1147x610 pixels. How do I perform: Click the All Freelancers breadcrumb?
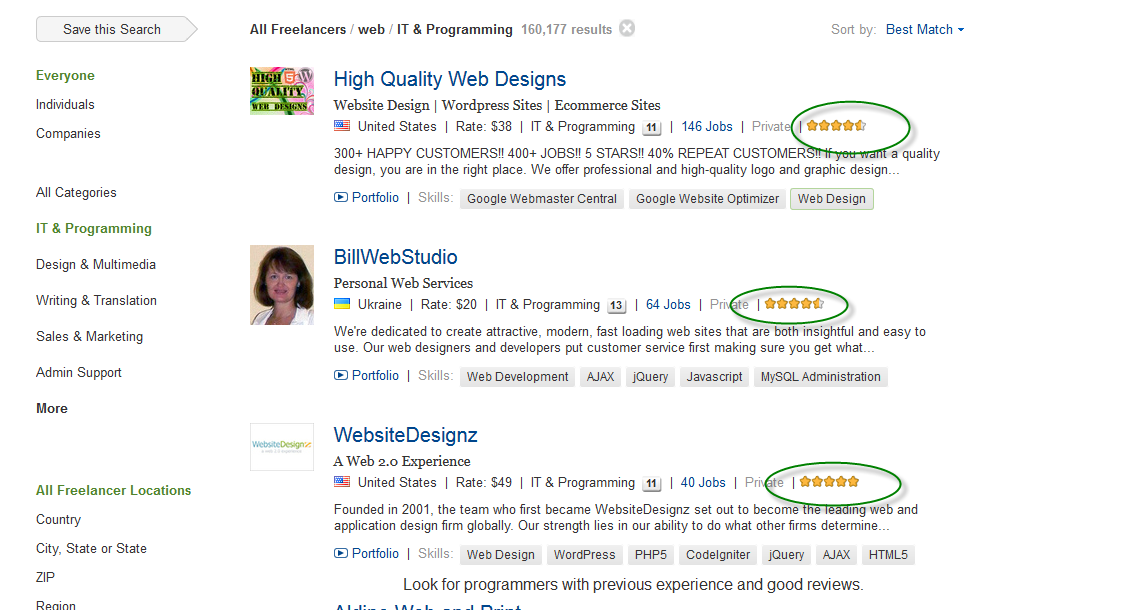[297, 30]
